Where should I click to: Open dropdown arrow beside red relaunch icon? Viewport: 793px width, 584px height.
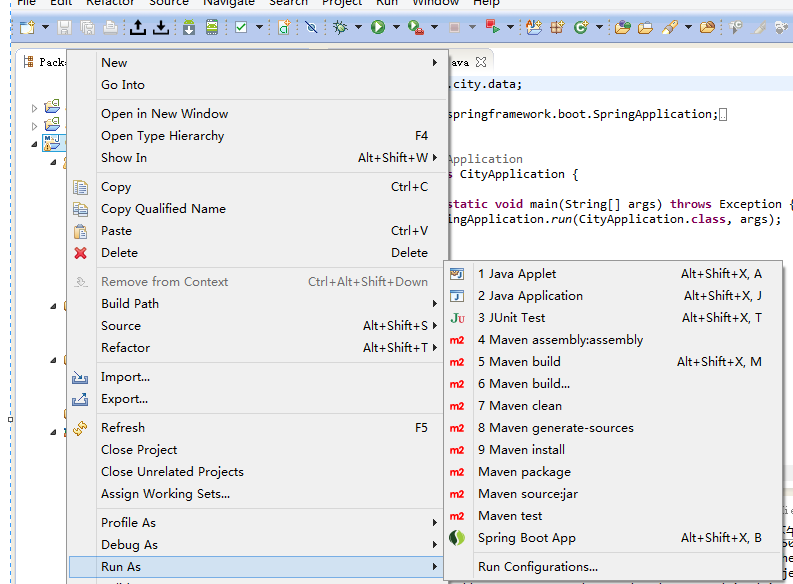[510, 27]
